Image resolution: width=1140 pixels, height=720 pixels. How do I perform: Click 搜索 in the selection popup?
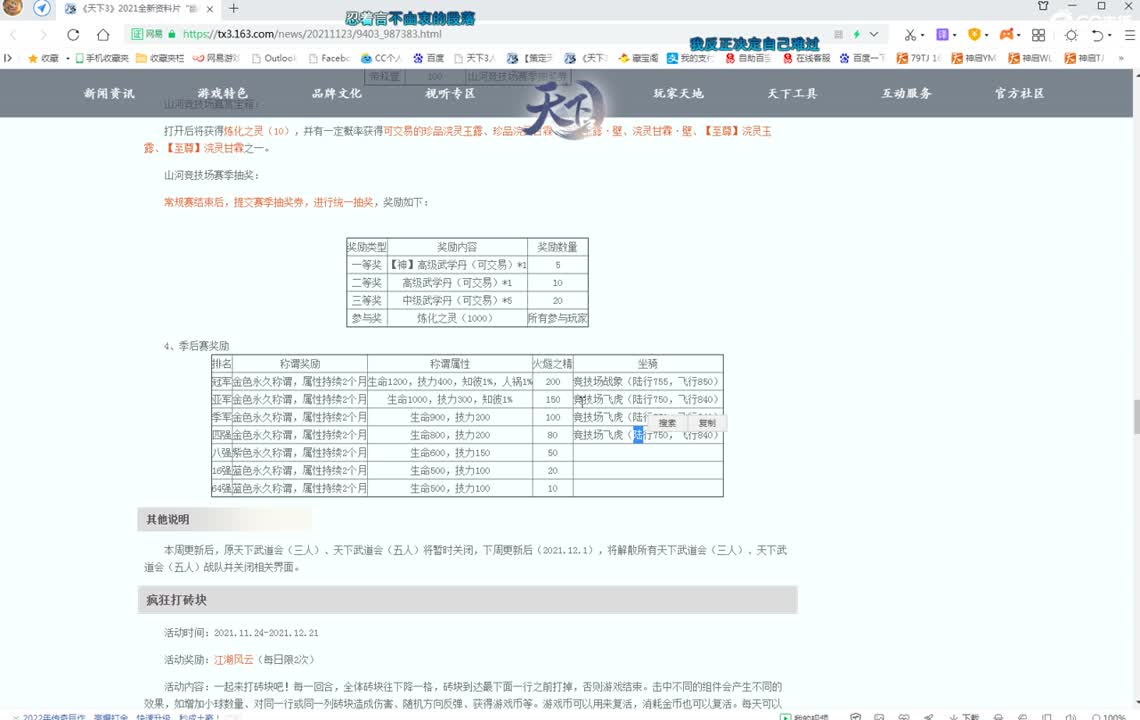tap(667, 423)
